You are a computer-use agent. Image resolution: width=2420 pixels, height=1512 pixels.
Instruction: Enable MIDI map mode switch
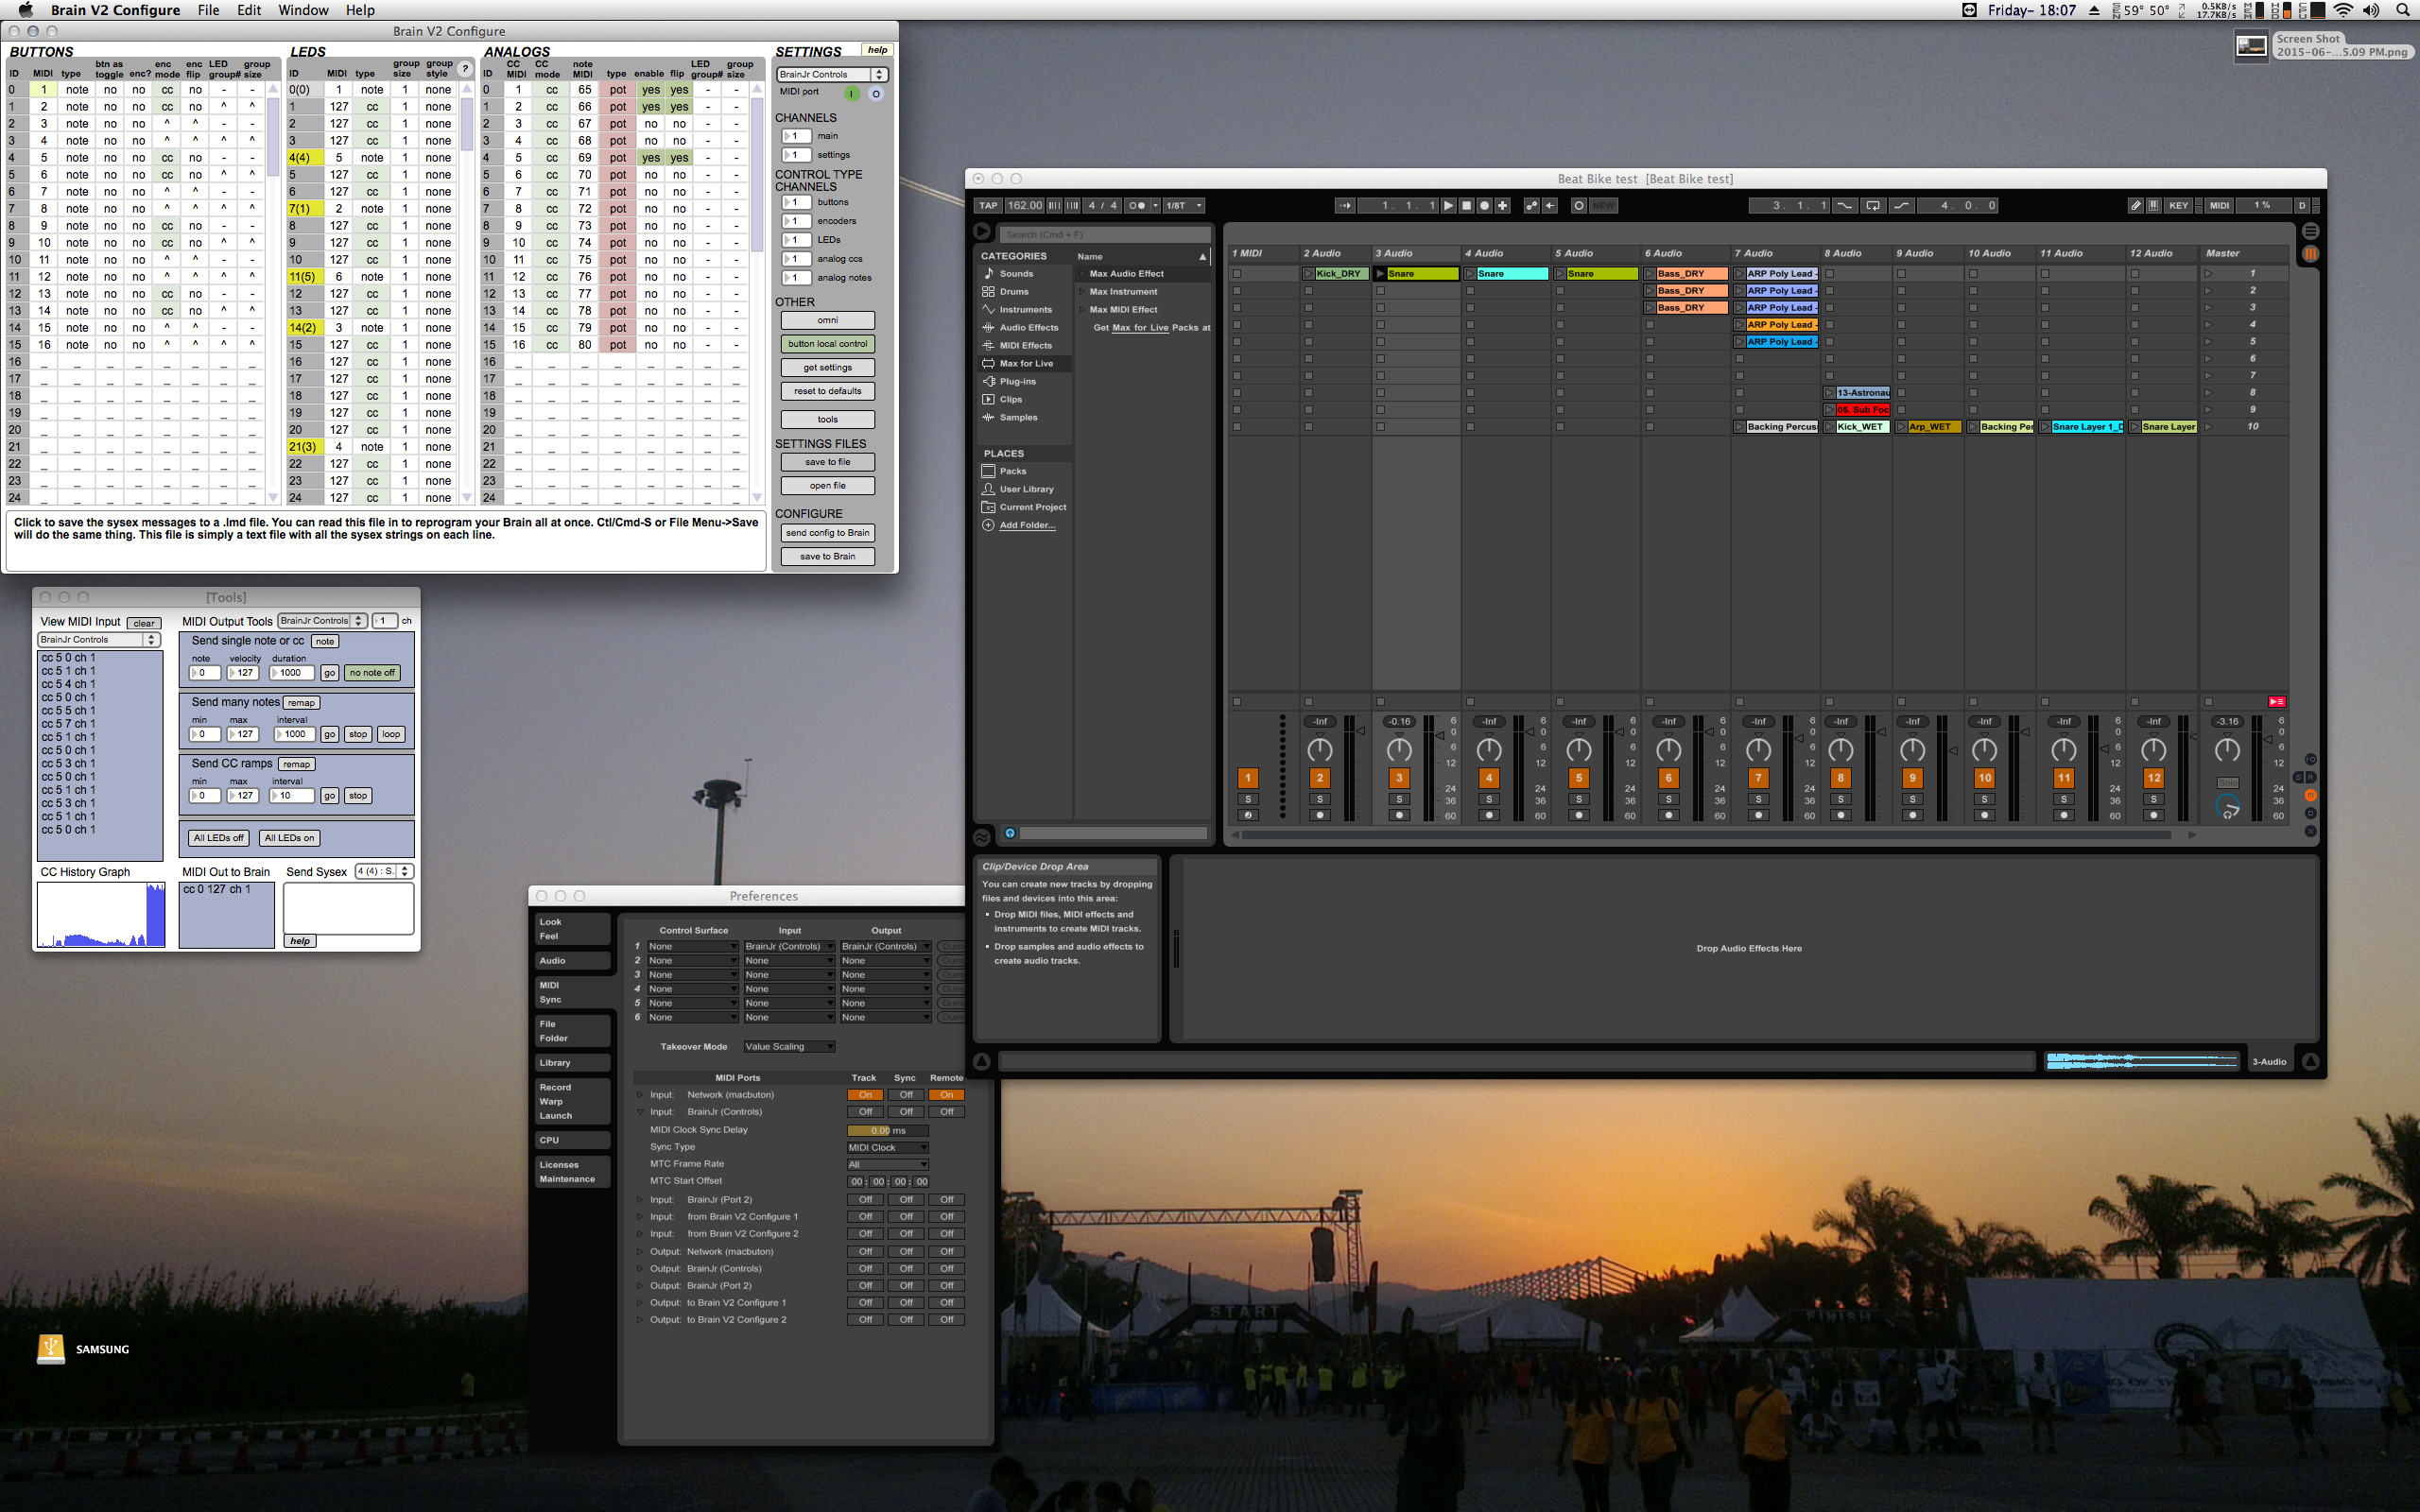[x=2219, y=205]
